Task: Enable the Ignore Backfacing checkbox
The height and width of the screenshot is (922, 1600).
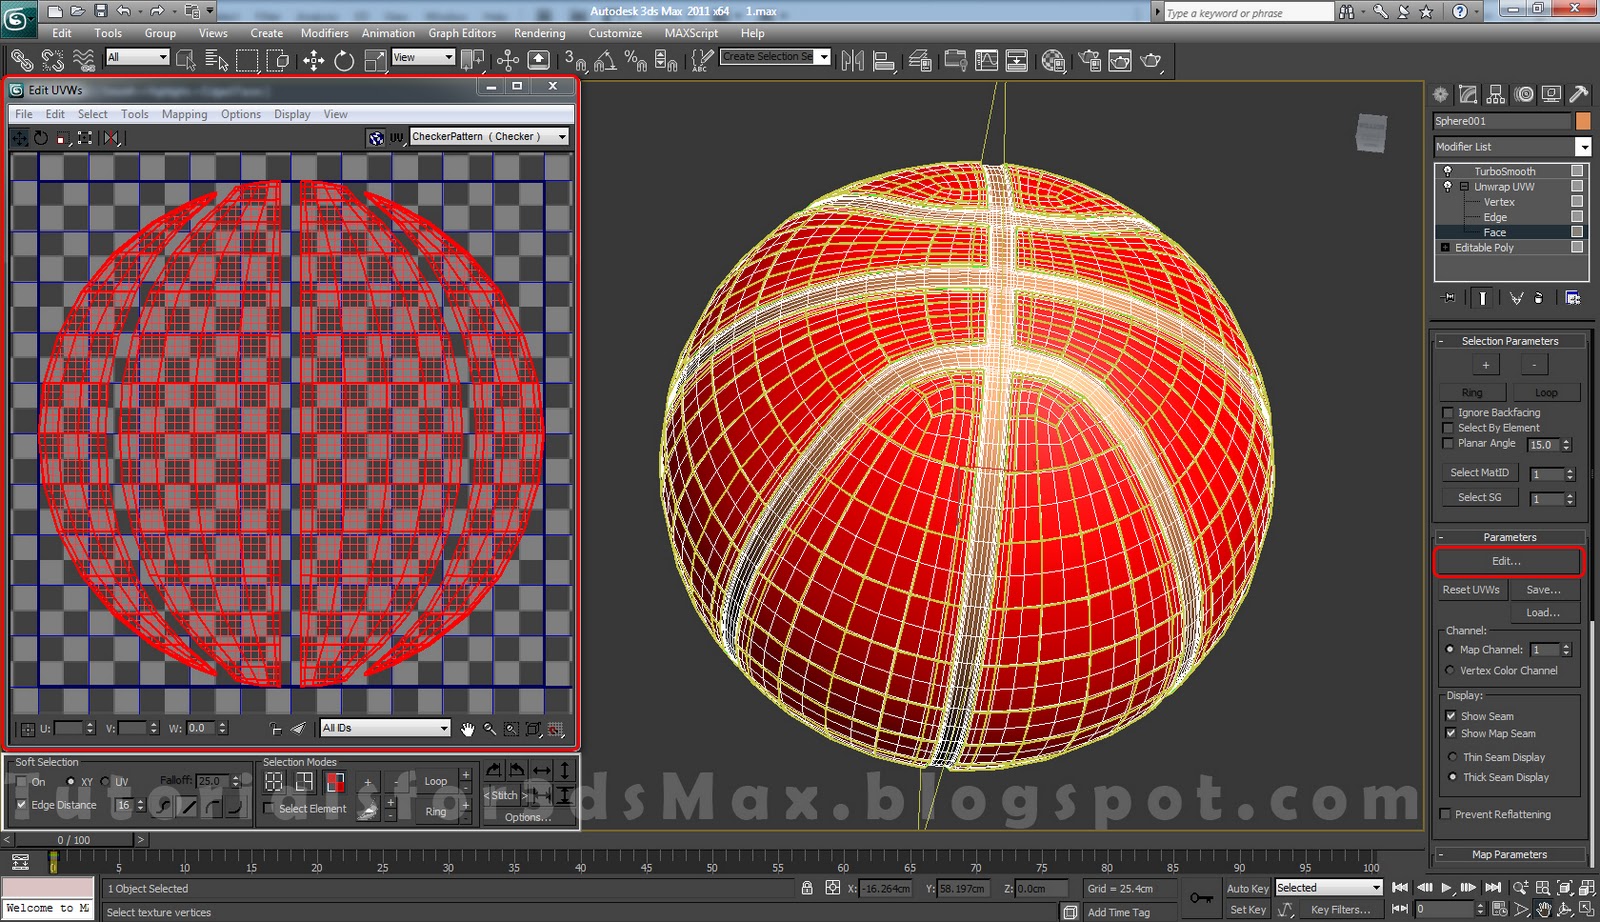Action: point(1448,412)
